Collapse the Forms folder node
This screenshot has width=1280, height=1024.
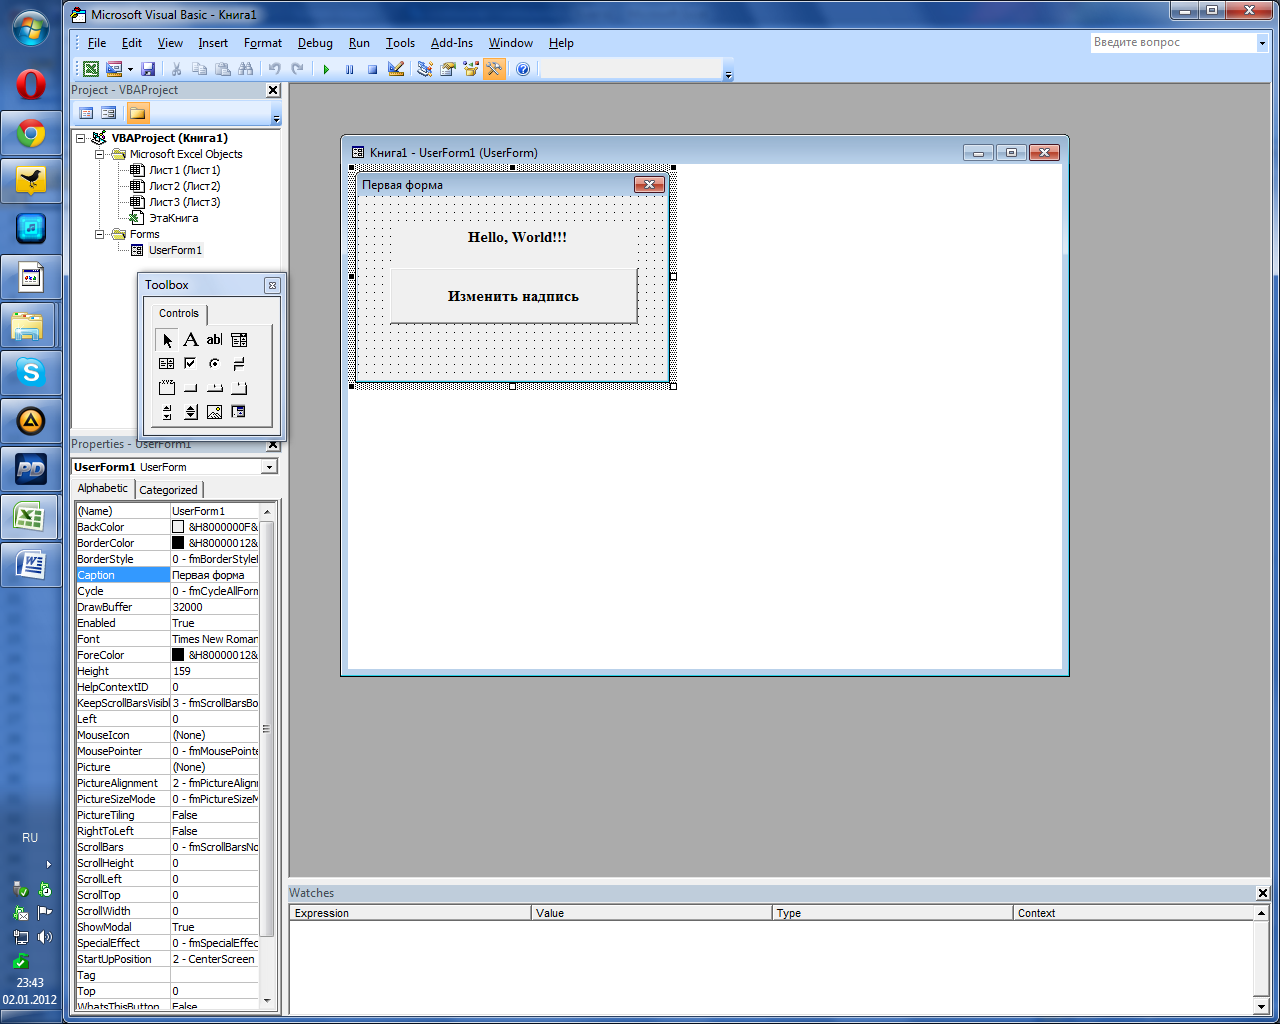99,234
